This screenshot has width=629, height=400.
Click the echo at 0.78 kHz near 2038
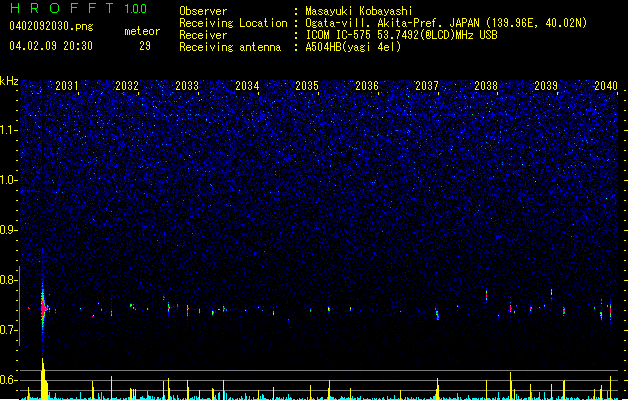tap(486, 295)
